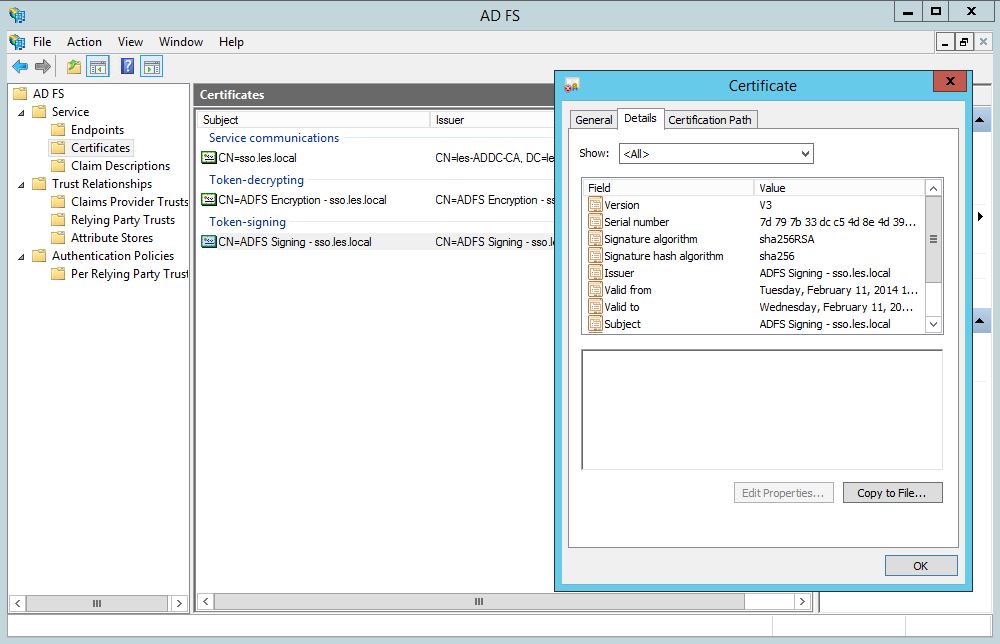Click the Back arrow in the toolbar

[x=19, y=67]
